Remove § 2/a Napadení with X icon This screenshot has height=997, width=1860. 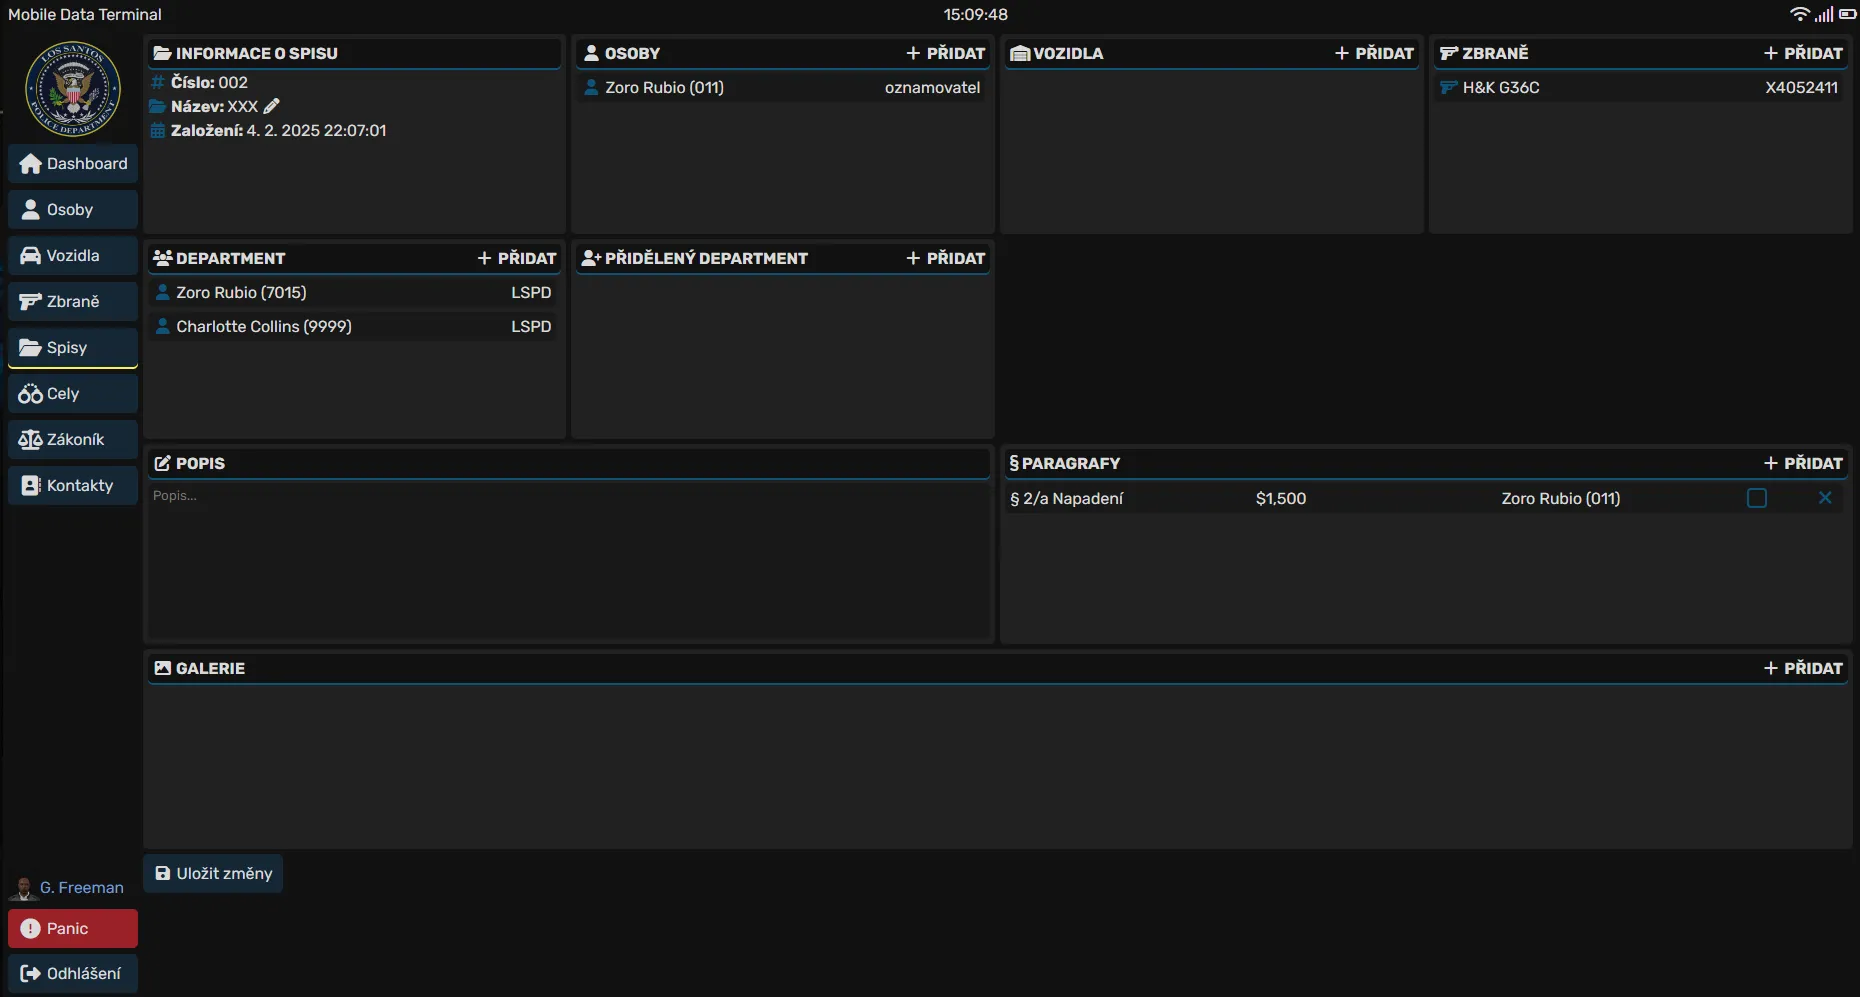point(1825,498)
